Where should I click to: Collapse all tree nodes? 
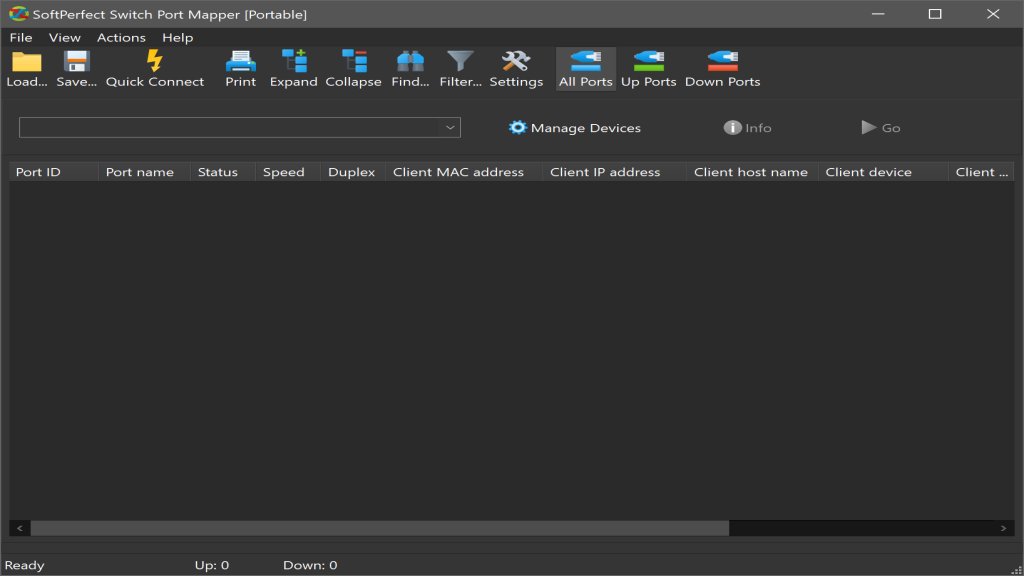[353, 69]
